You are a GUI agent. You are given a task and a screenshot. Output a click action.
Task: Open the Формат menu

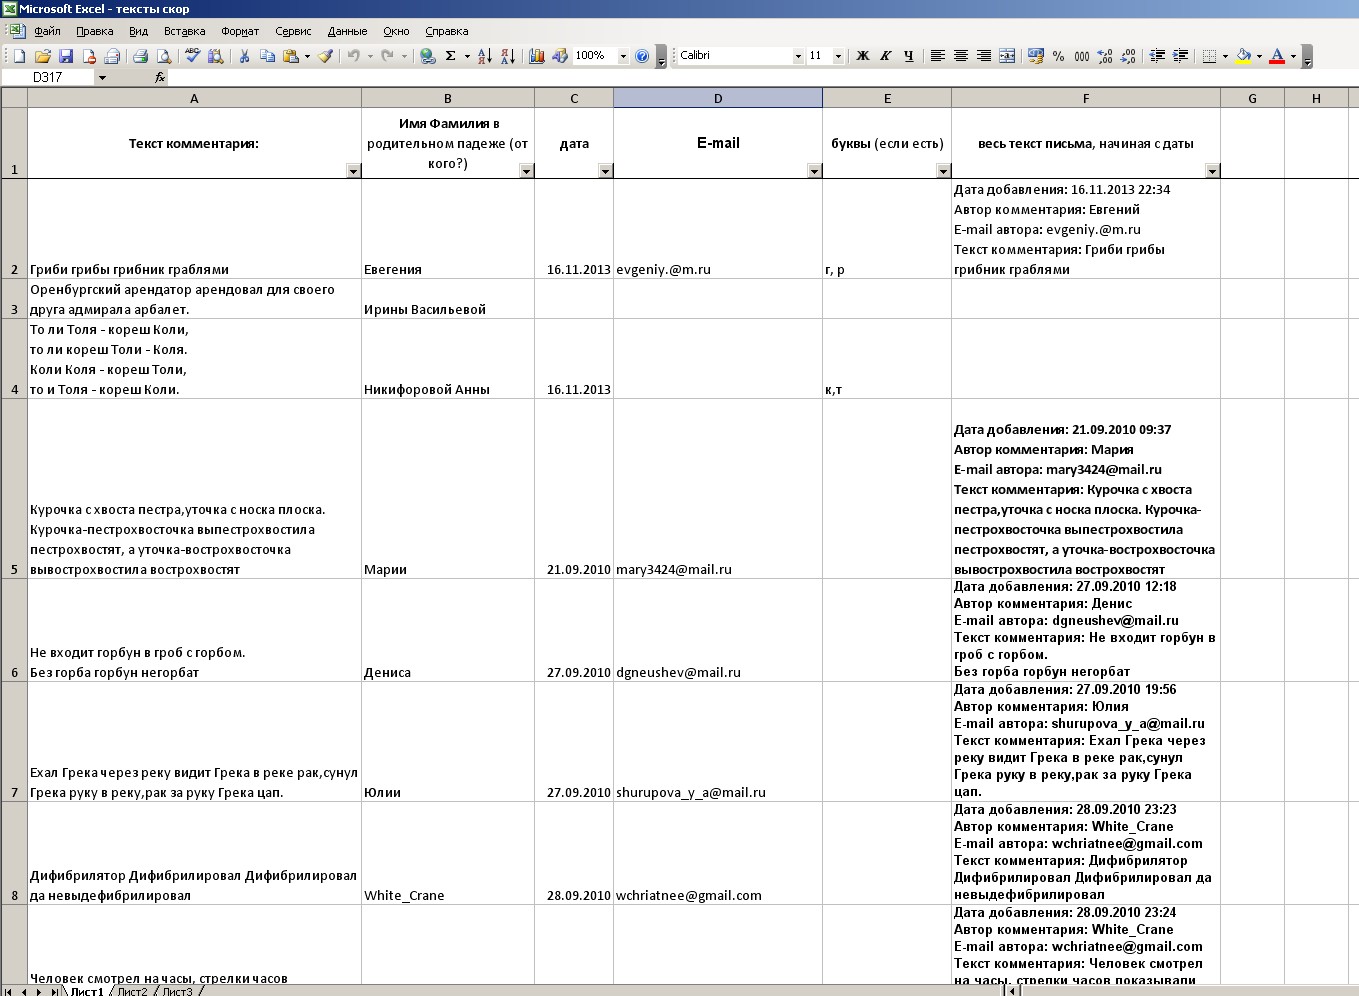tap(240, 31)
